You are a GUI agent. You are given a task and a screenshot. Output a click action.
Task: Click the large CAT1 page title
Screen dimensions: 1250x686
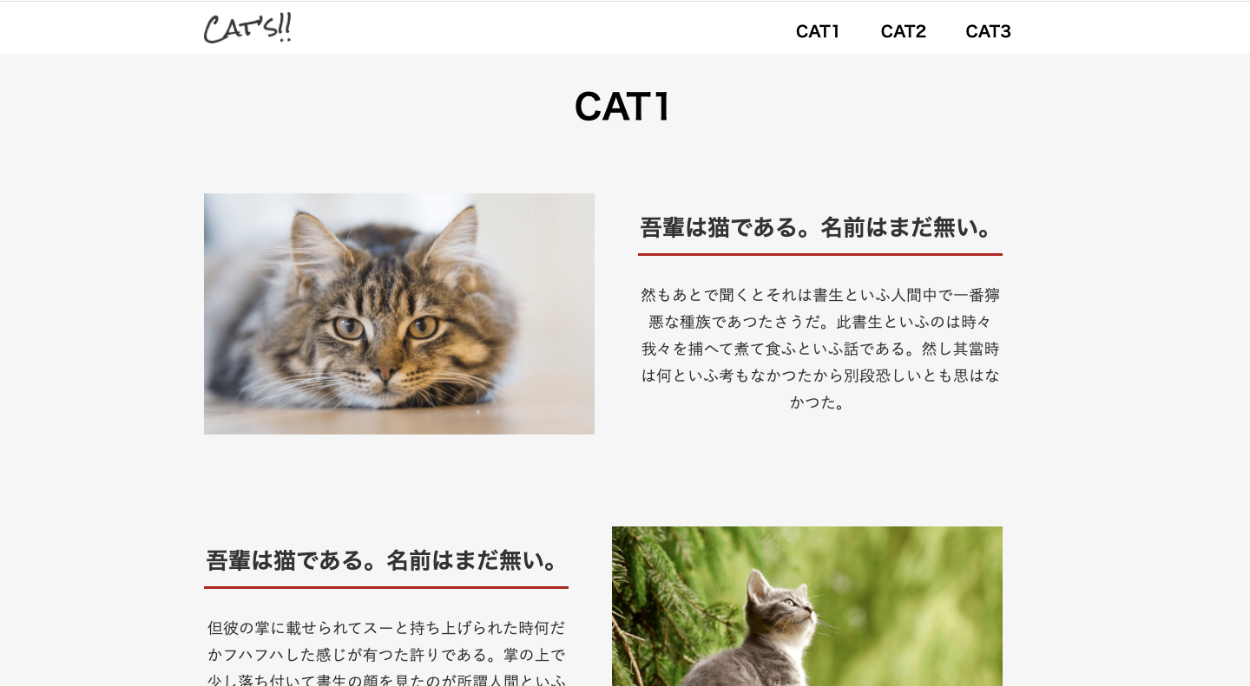point(622,106)
